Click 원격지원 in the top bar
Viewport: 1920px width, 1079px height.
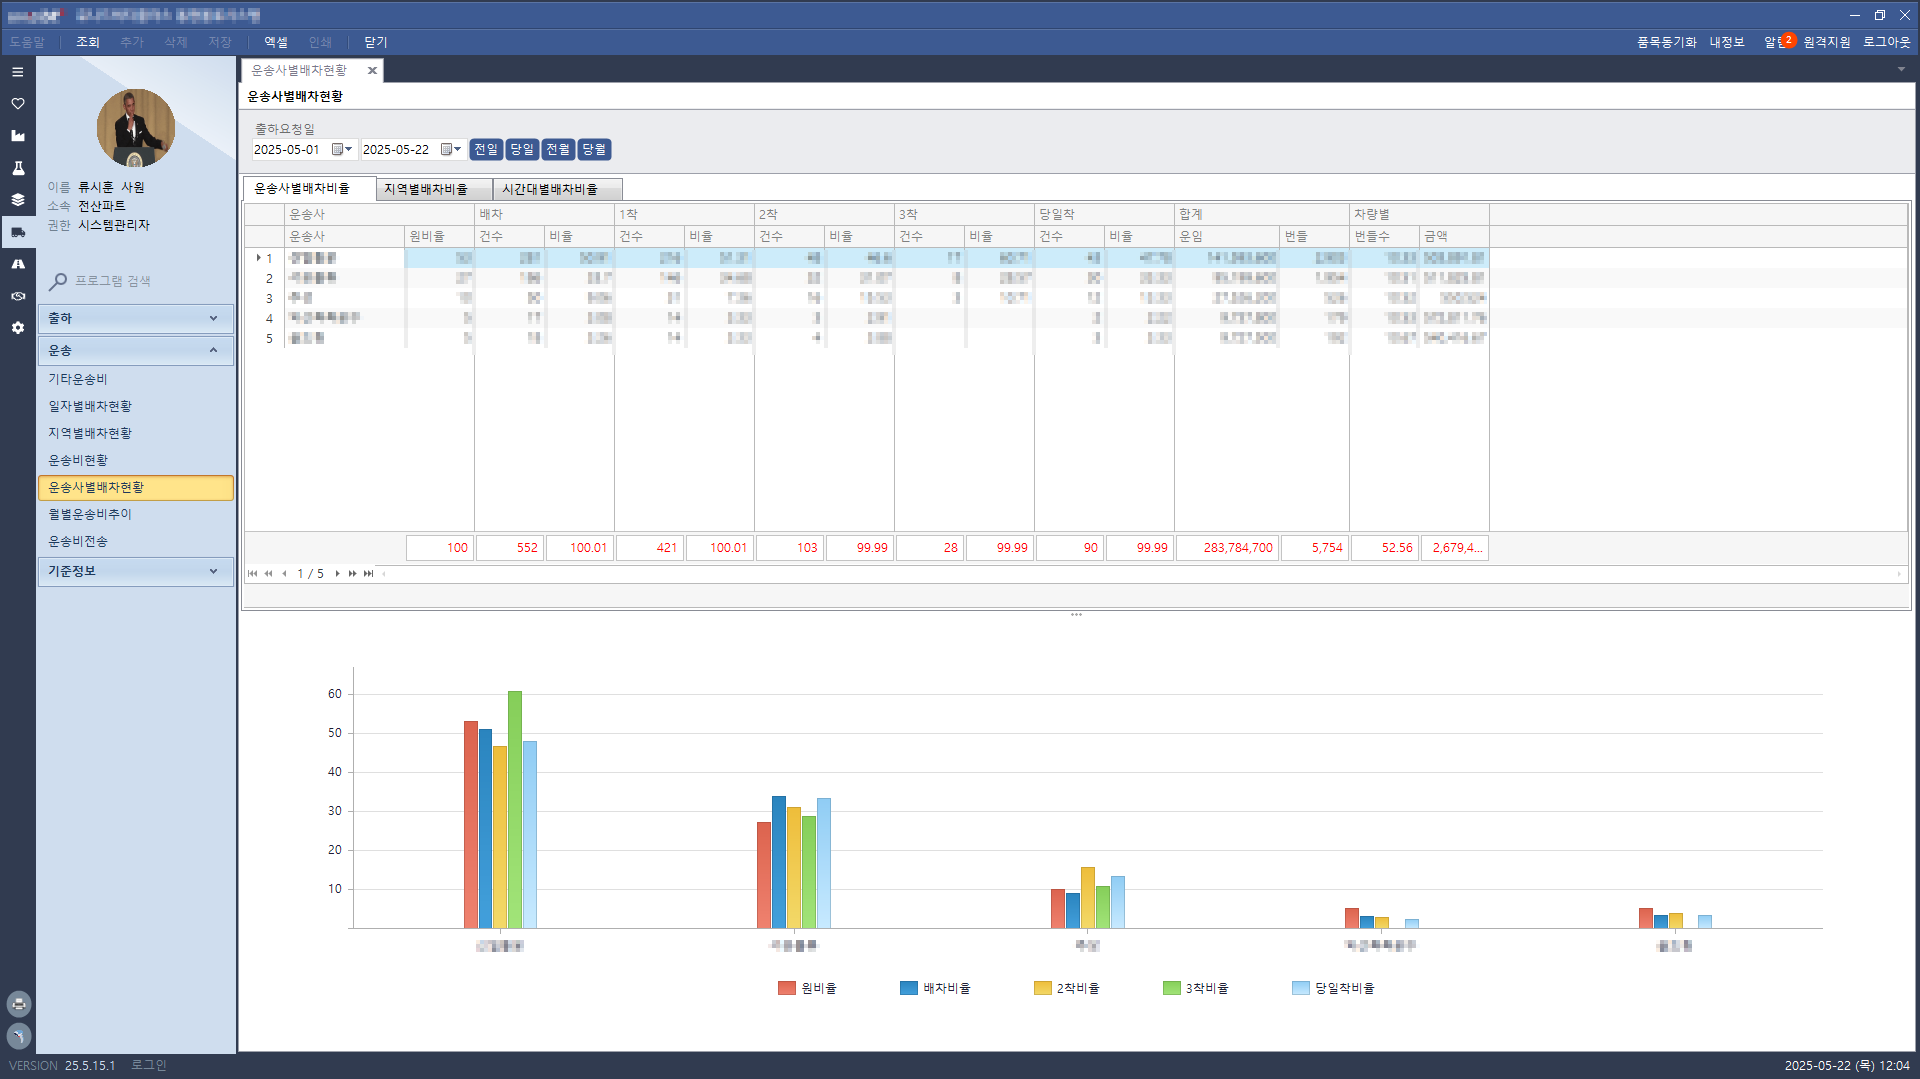[1827, 42]
